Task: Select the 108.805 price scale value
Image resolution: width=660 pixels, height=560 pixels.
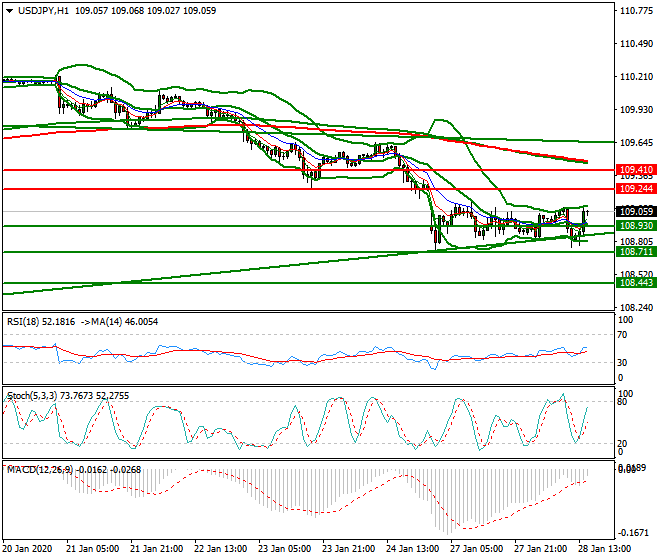Action: [x=636, y=241]
